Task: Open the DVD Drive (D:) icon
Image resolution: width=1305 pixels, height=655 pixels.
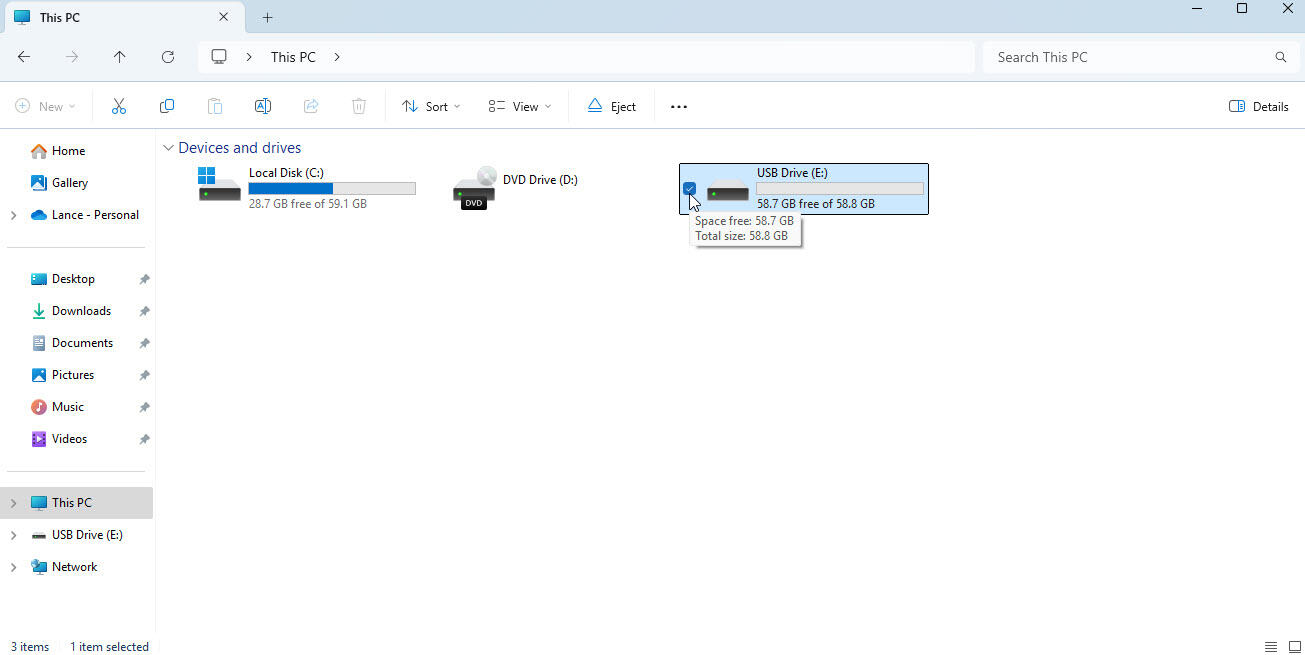Action: coord(474,188)
